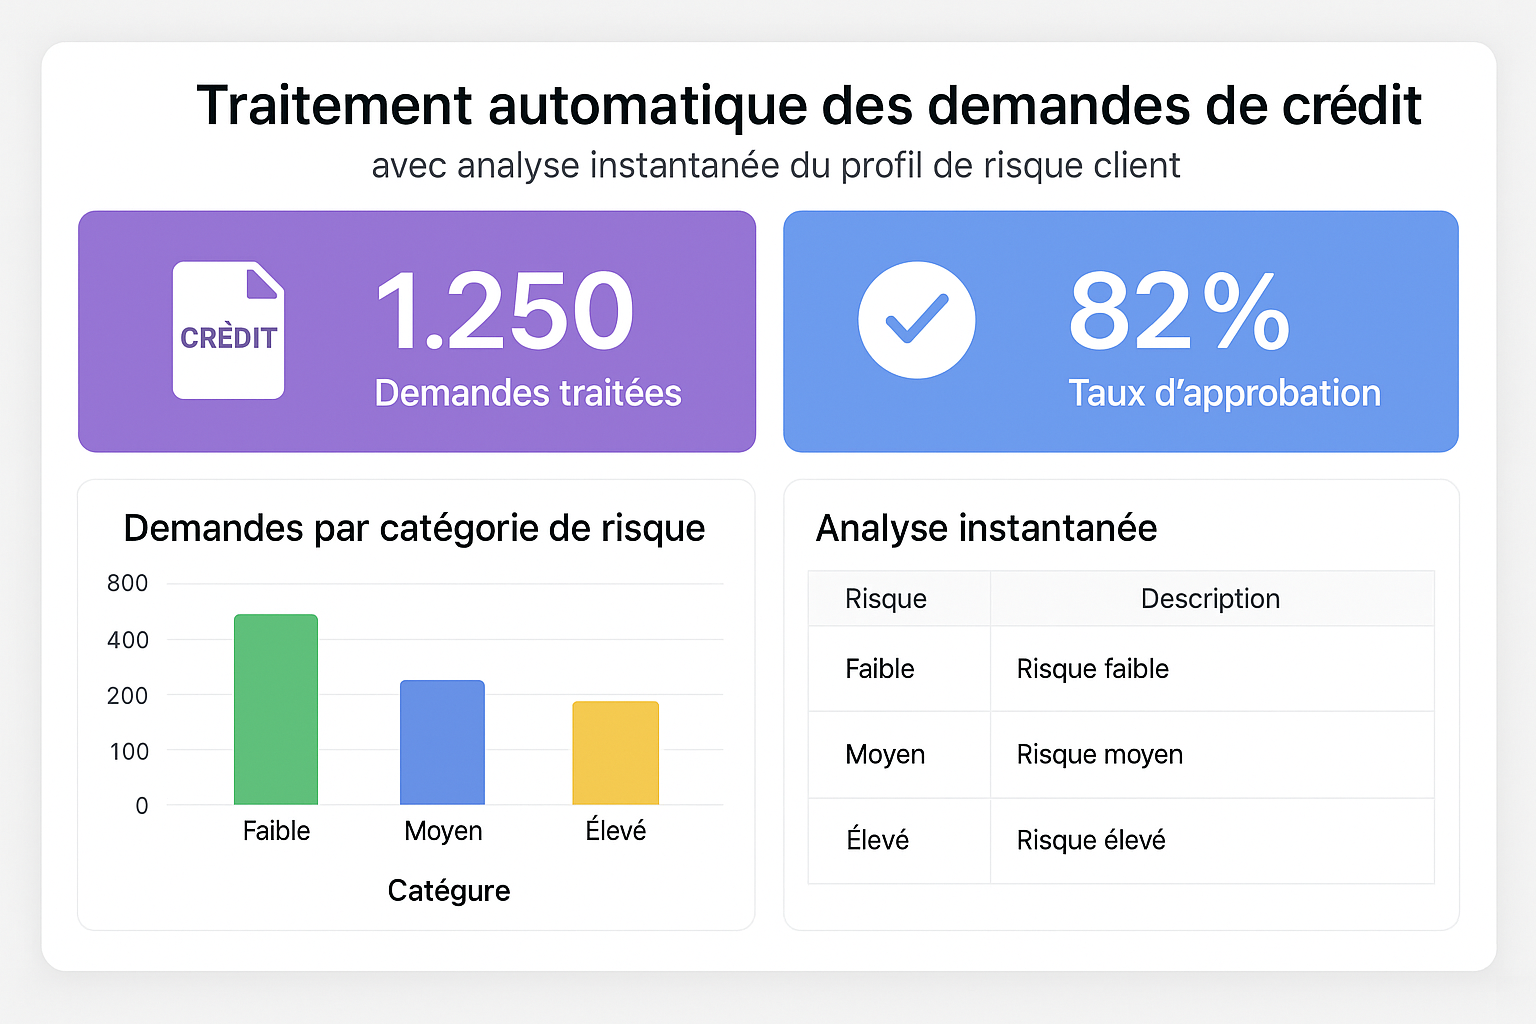Click the main heading Traitement automatique
Image resolution: width=1536 pixels, height=1024 pixels.
click(808, 106)
